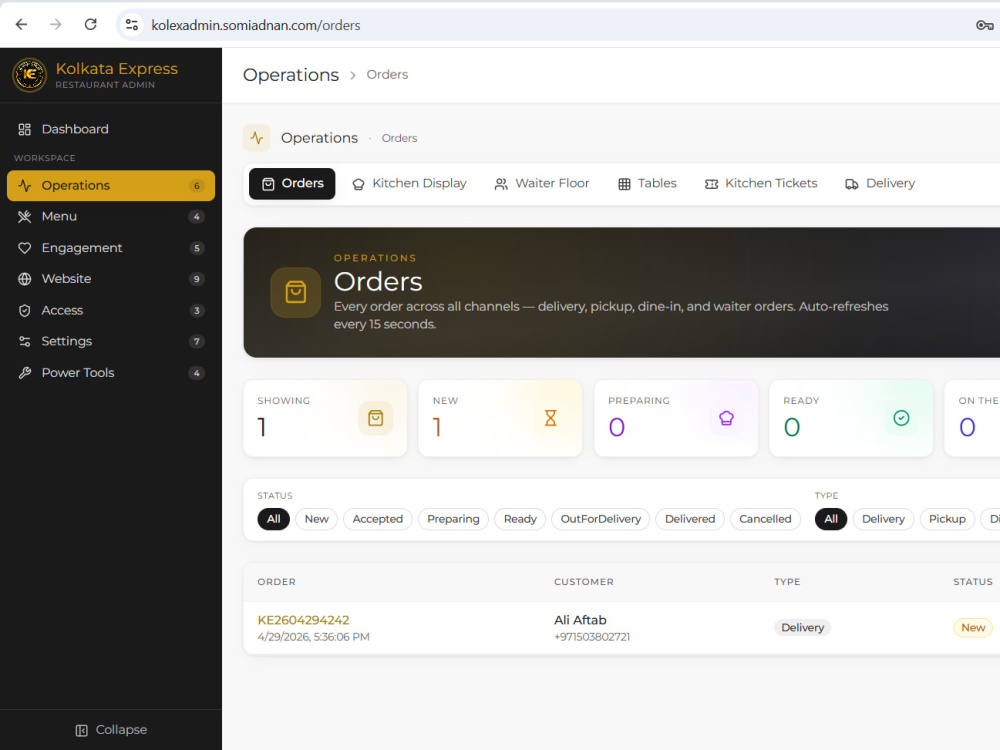The height and width of the screenshot is (750, 1000).
Task: Collapse the sidebar
Action: [x=111, y=730]
